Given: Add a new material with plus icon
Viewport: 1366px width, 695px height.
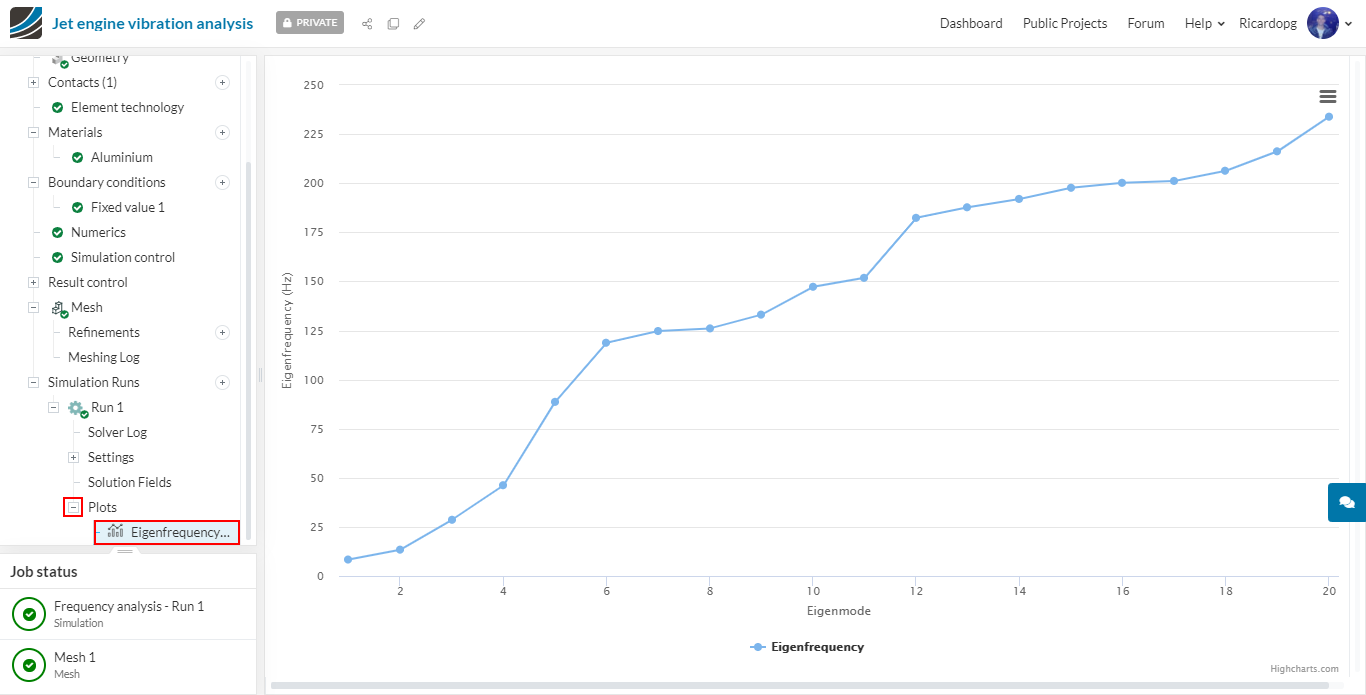Looking at the screenshot, I should tap(222, 132).
